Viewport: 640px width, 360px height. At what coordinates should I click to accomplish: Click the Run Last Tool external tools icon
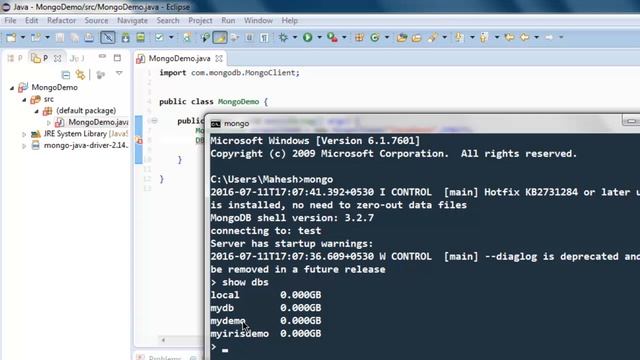point(333,38)
